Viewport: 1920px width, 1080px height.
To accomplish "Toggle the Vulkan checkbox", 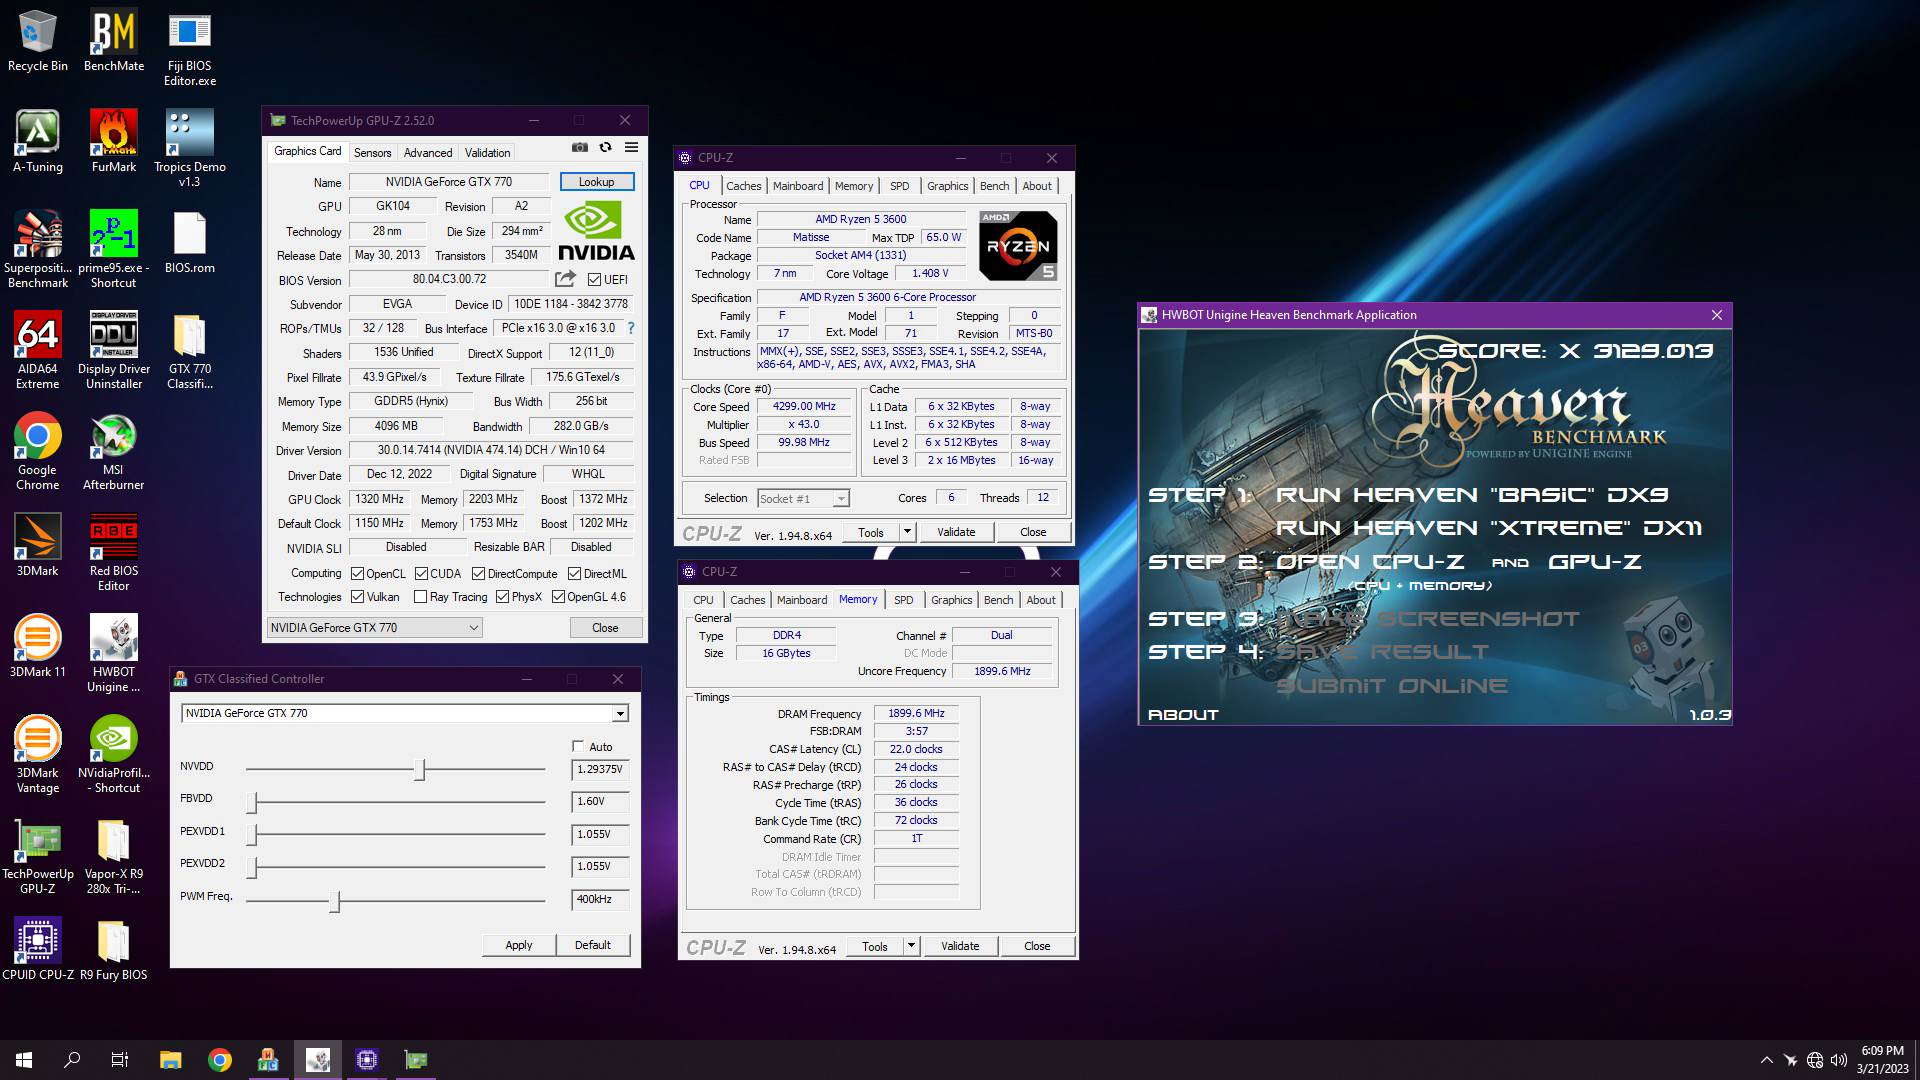I will click(x=357, y=597).
